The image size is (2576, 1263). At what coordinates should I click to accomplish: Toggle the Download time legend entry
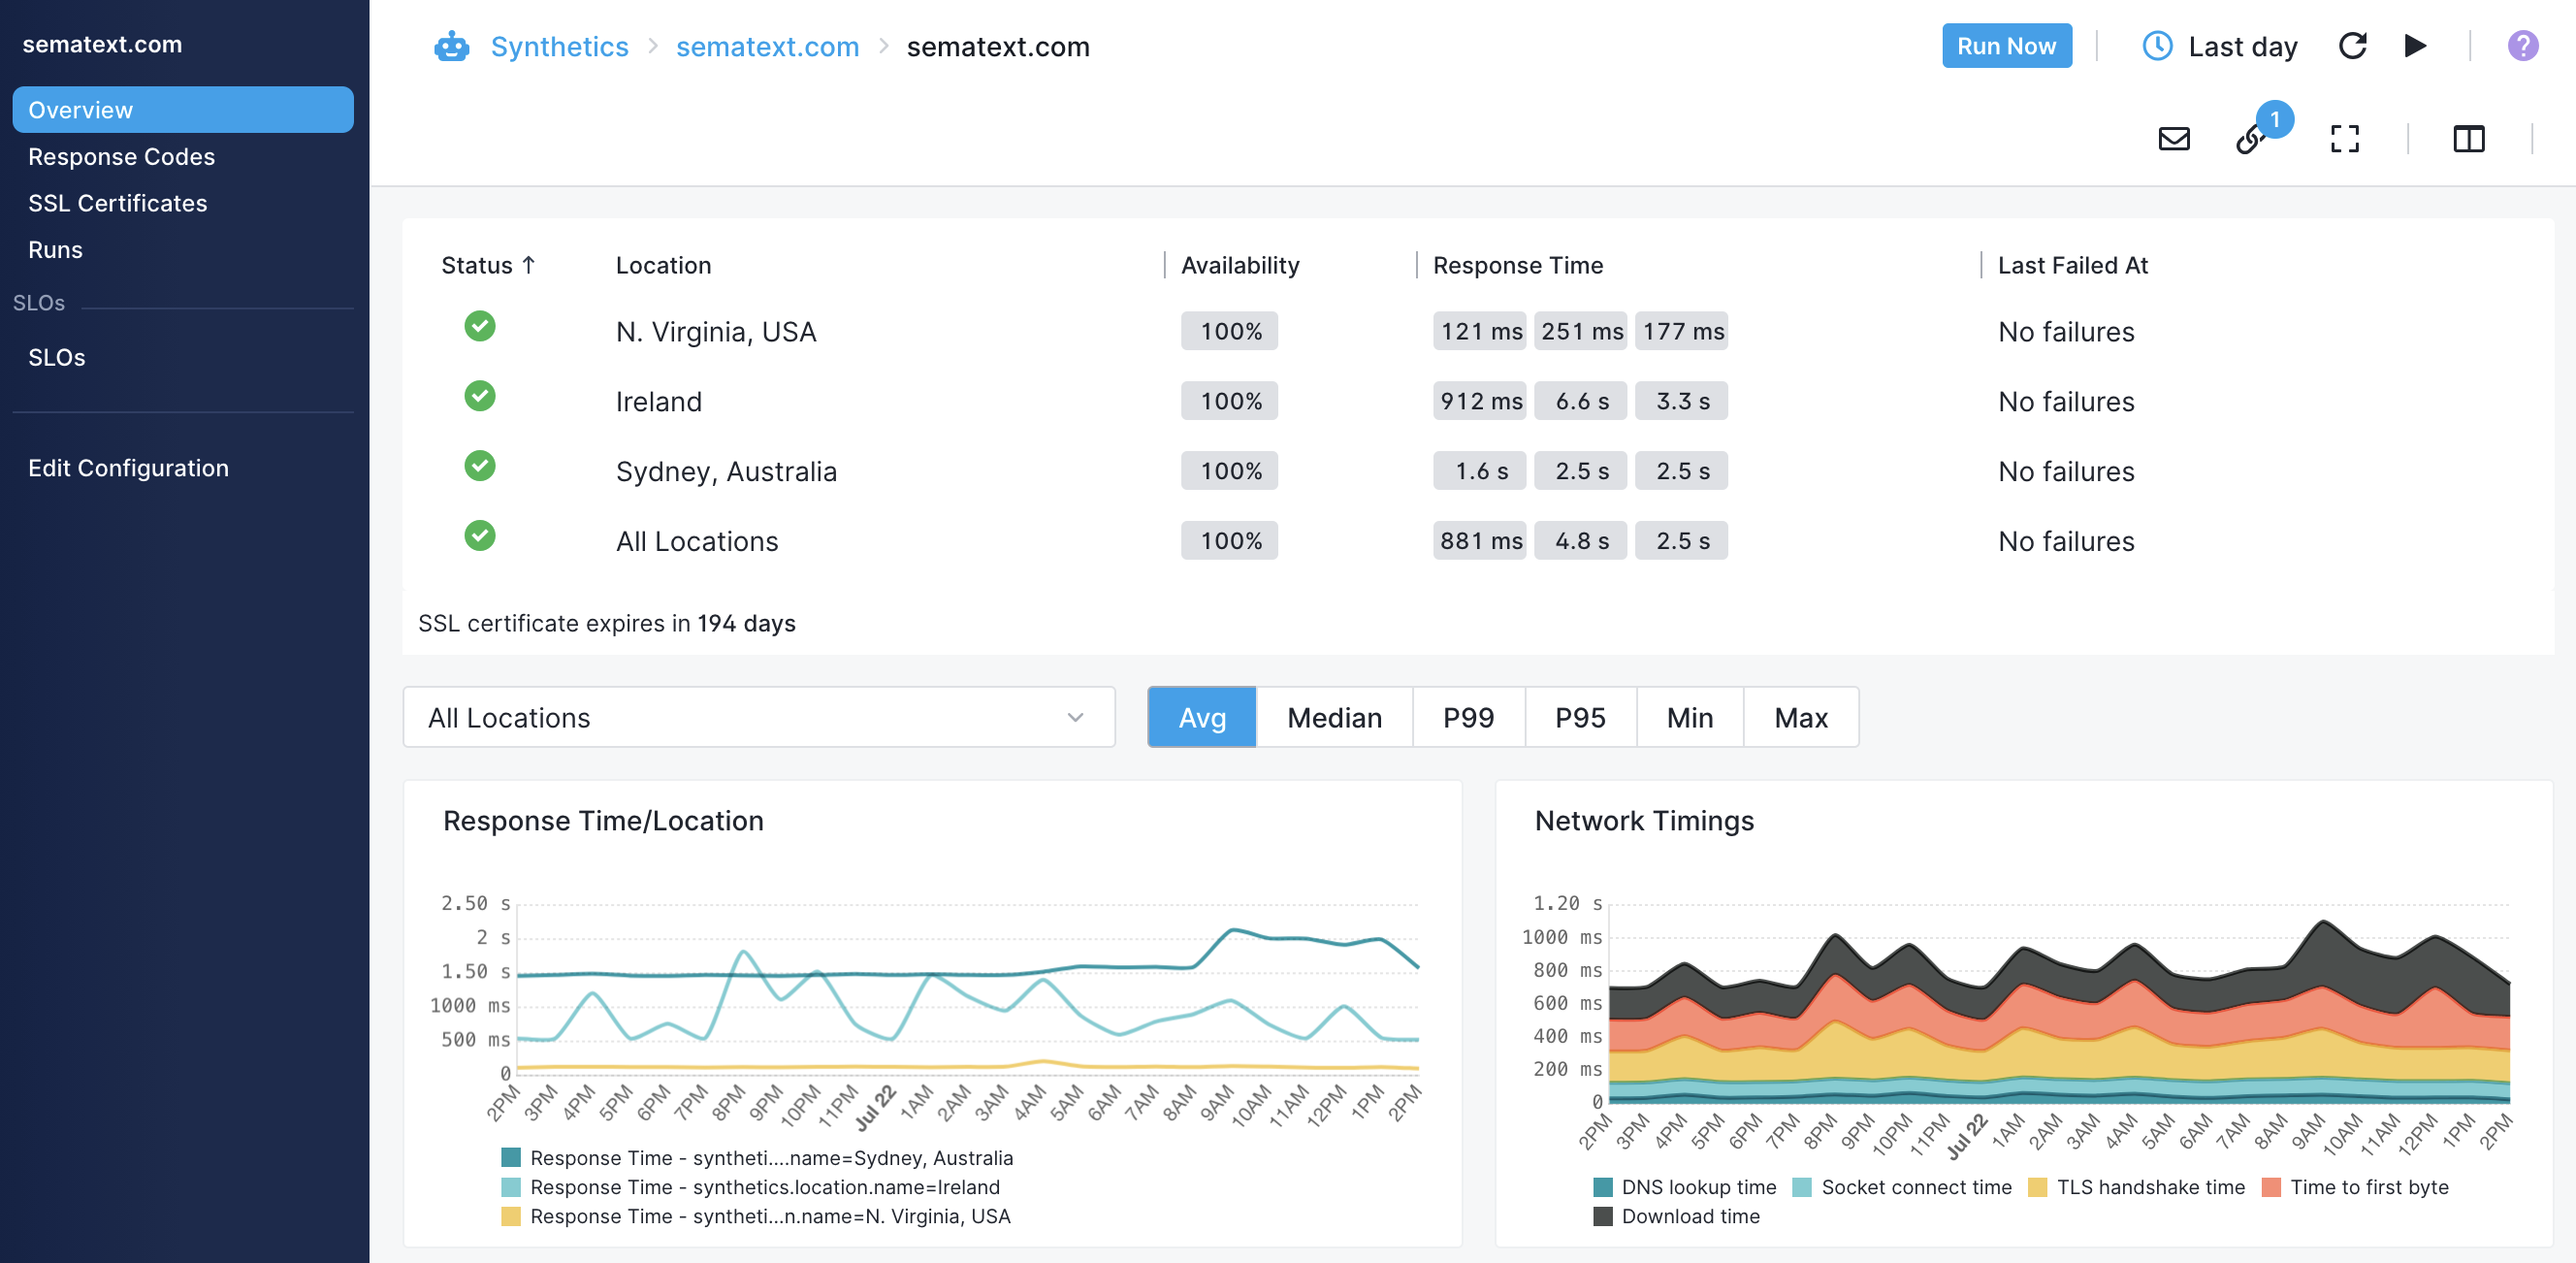[x=1676, y=1216]
